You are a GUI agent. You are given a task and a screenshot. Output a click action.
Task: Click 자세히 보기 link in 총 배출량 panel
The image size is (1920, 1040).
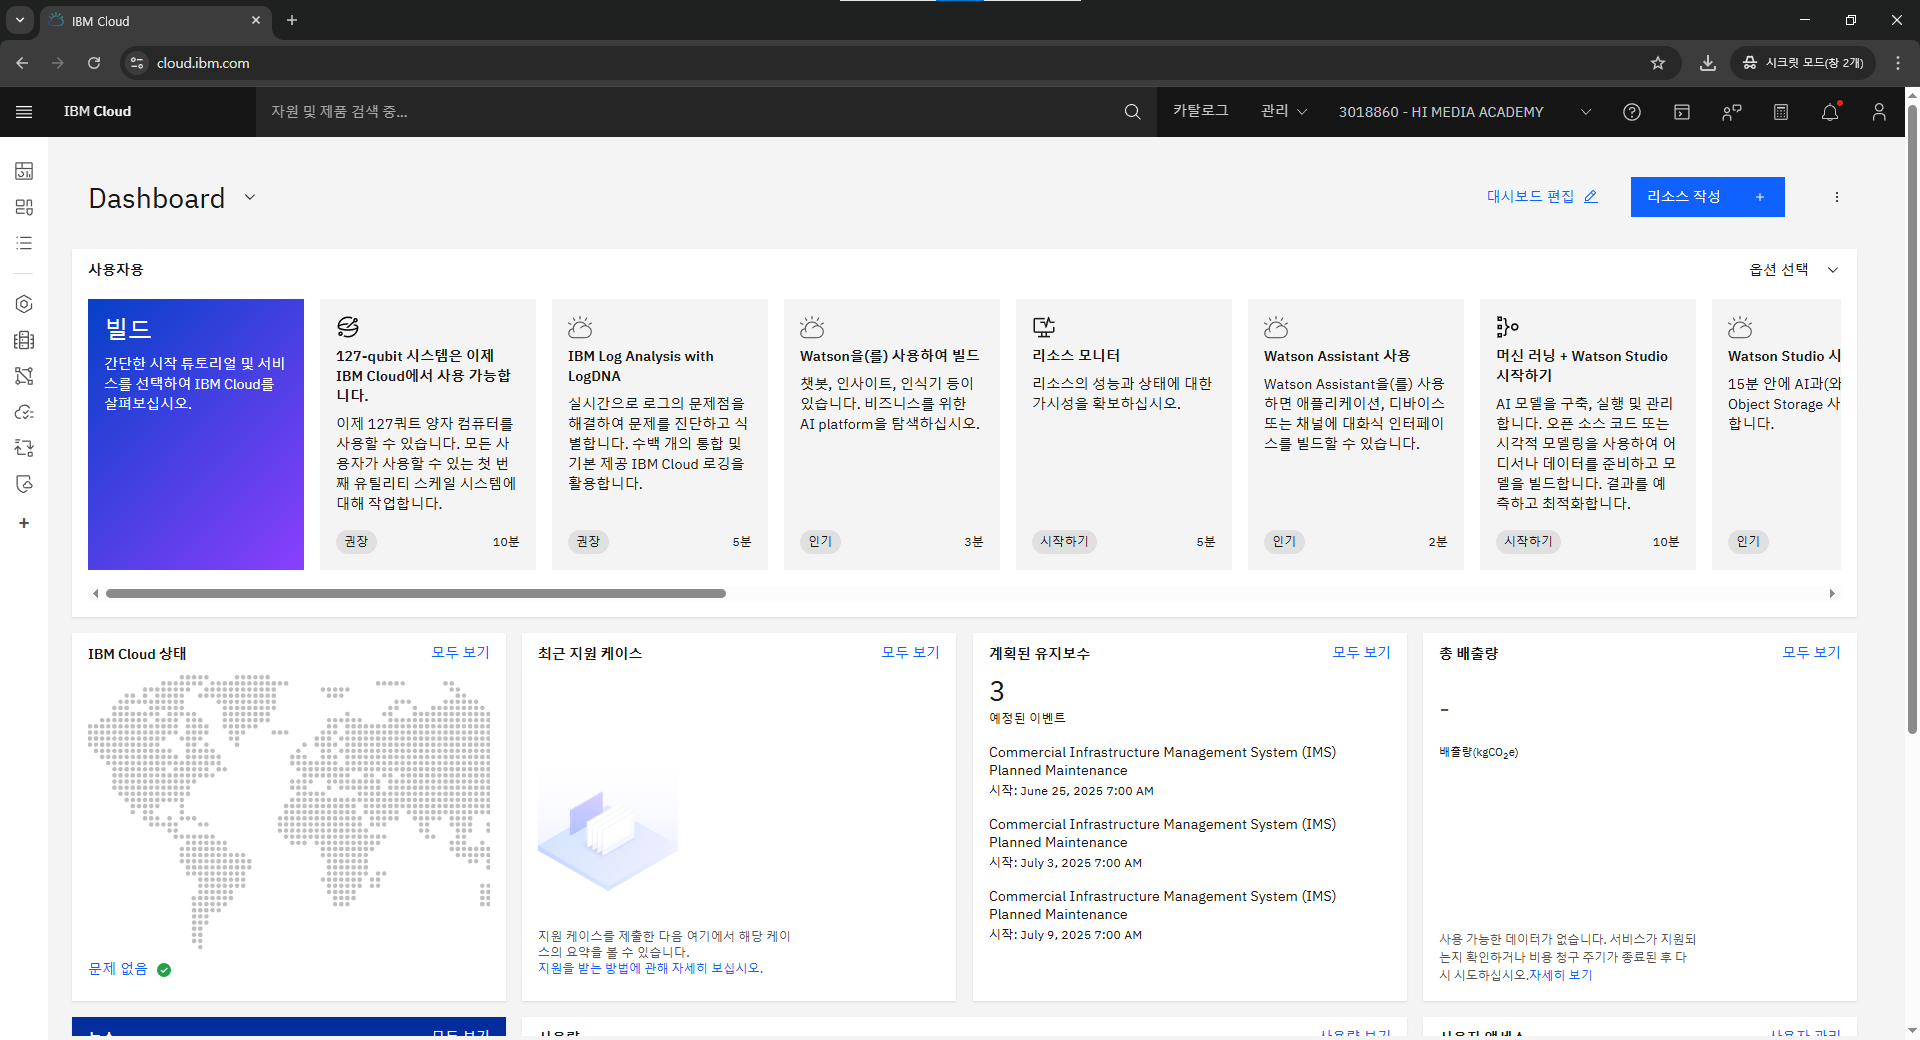coord(1561,975)
